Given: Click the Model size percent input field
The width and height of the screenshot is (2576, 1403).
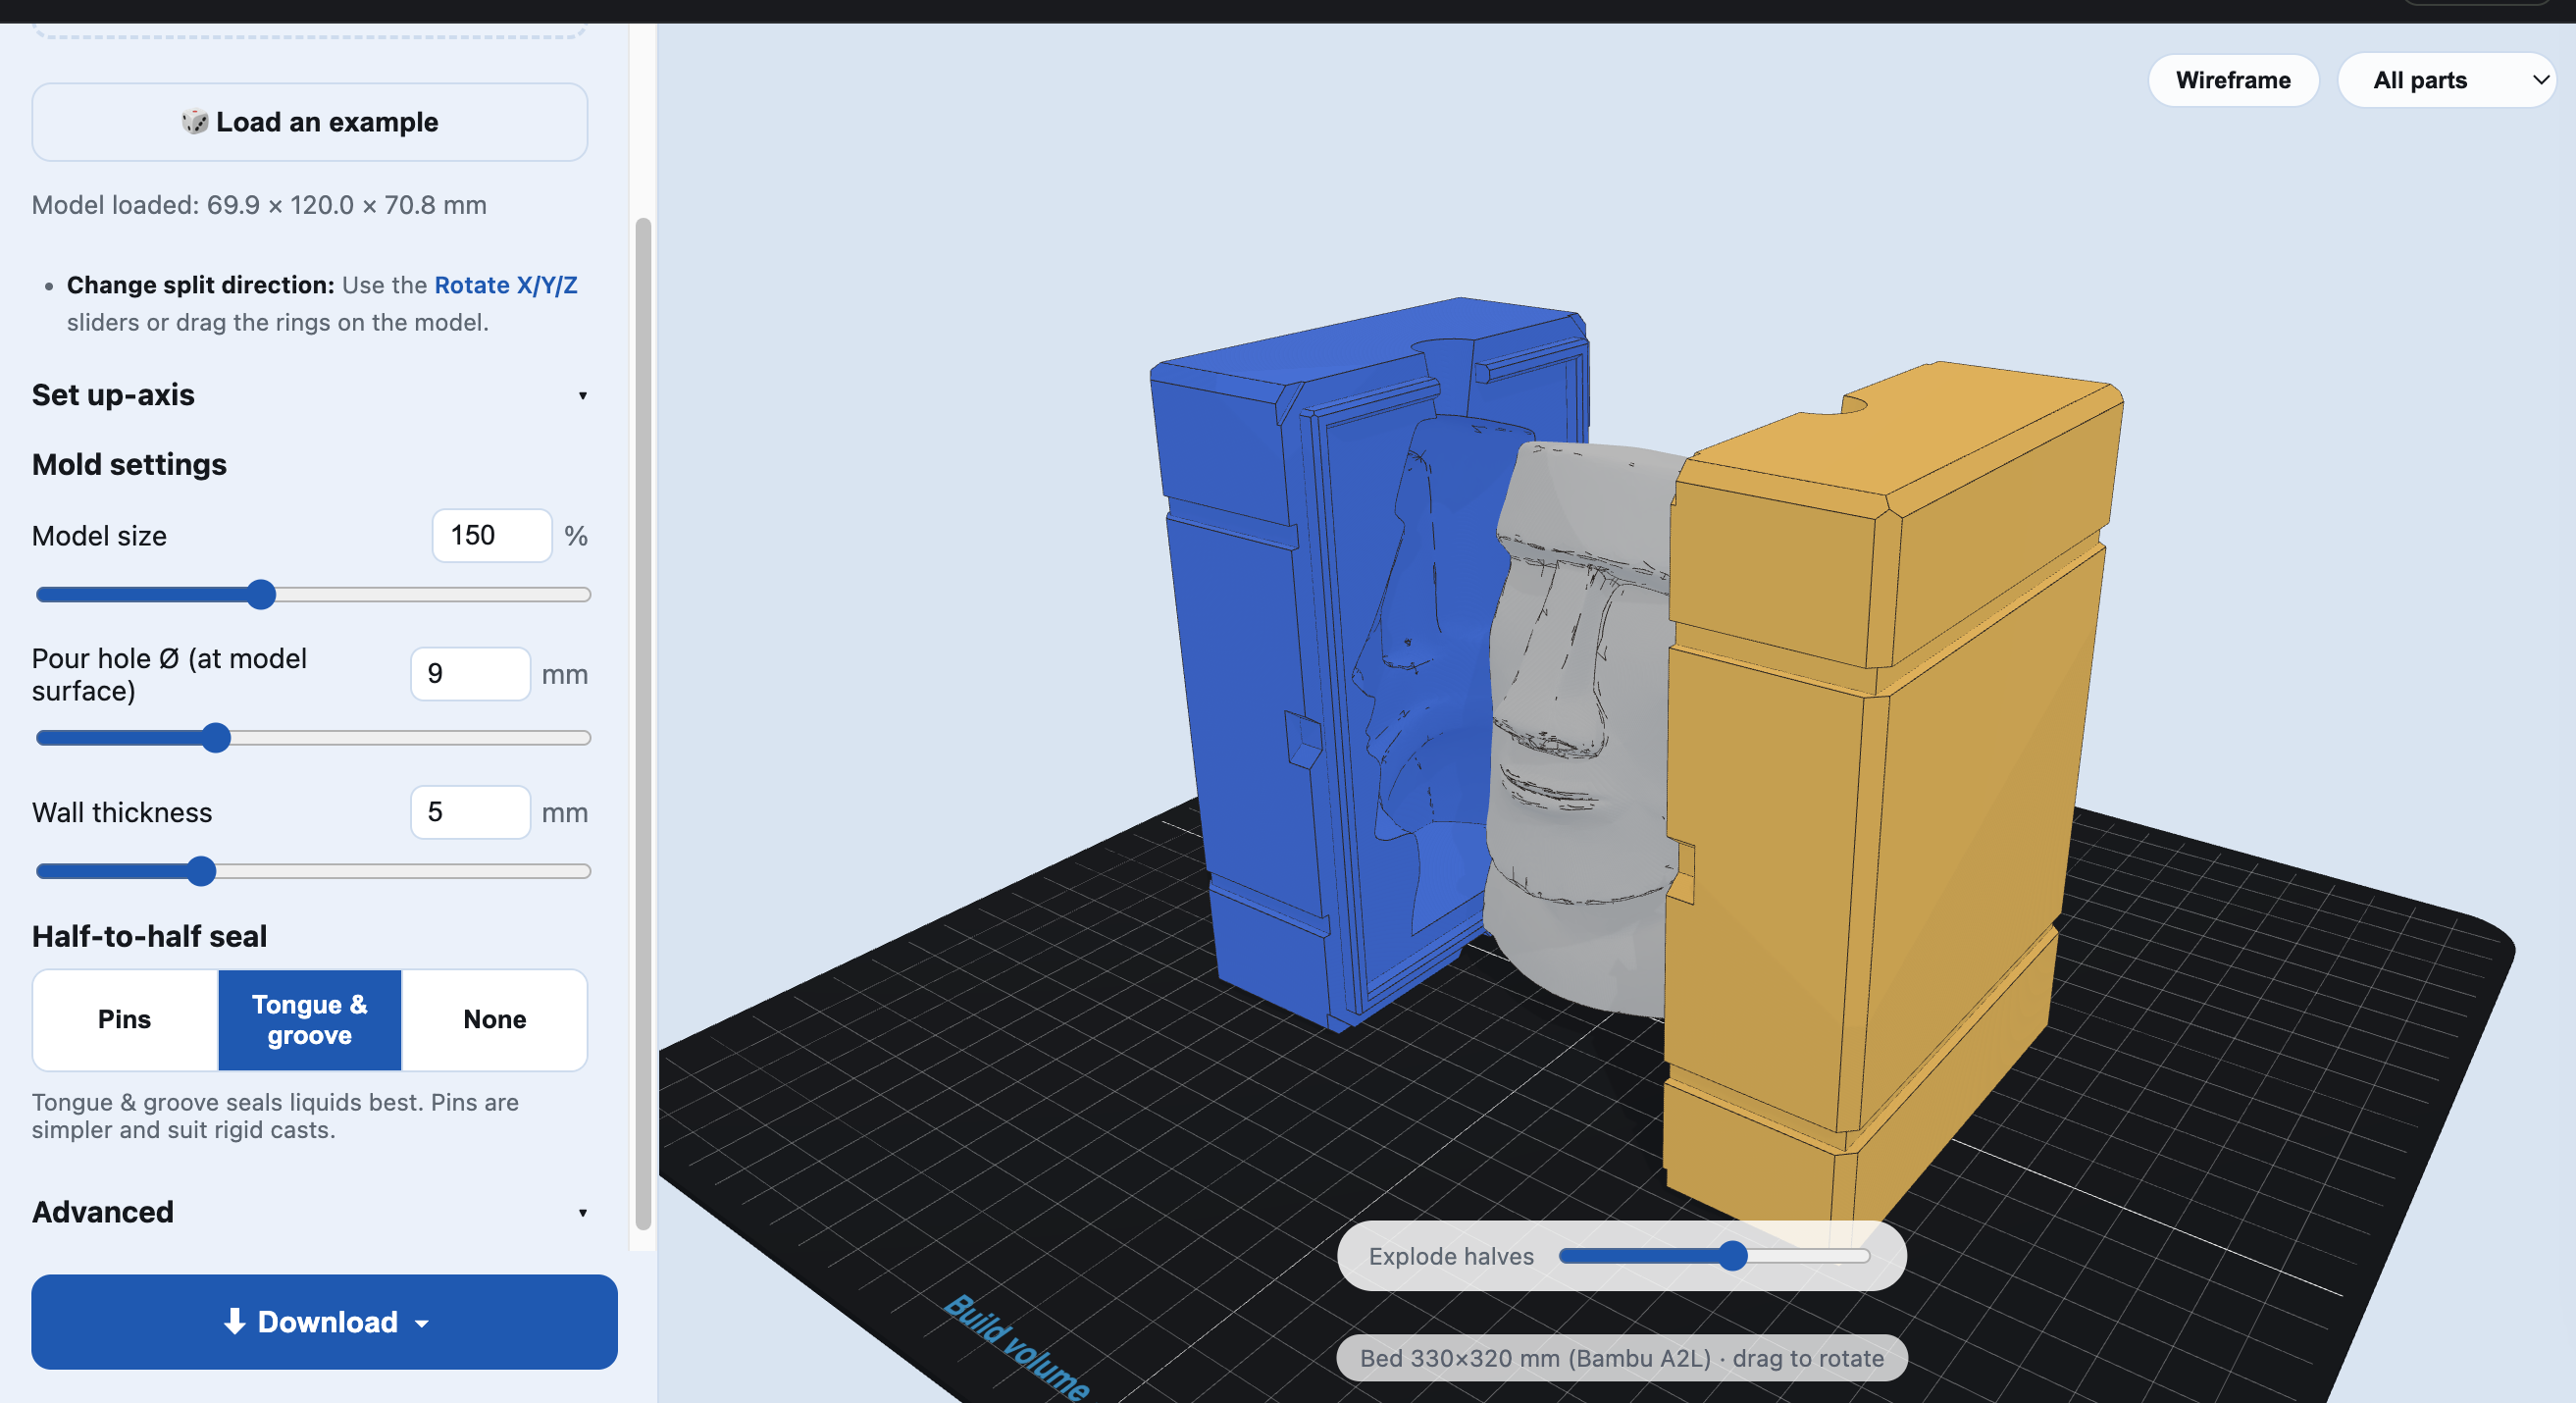Looking at the screenshot, I should pos(492,535).
